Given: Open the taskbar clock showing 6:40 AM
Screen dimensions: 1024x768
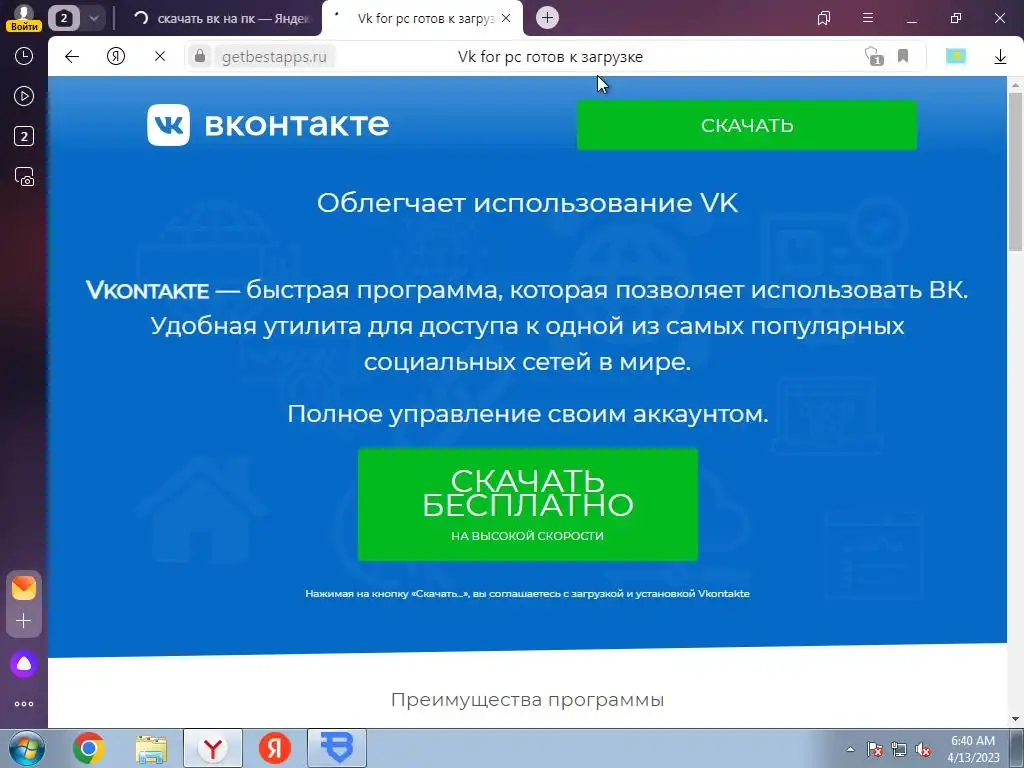Looking at the screenshot, I should tap(973, 749).
